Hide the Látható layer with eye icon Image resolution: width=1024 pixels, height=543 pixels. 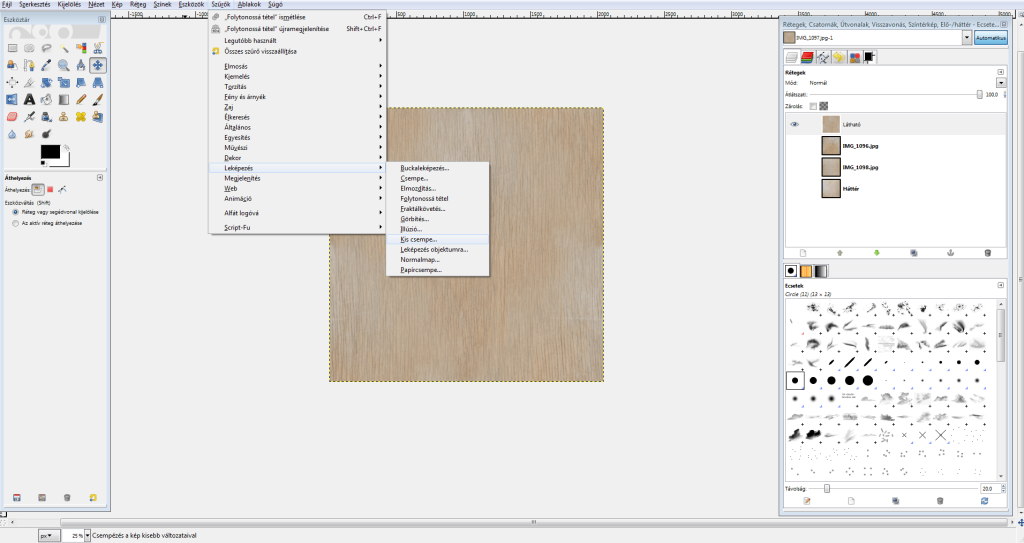(795, 124)
